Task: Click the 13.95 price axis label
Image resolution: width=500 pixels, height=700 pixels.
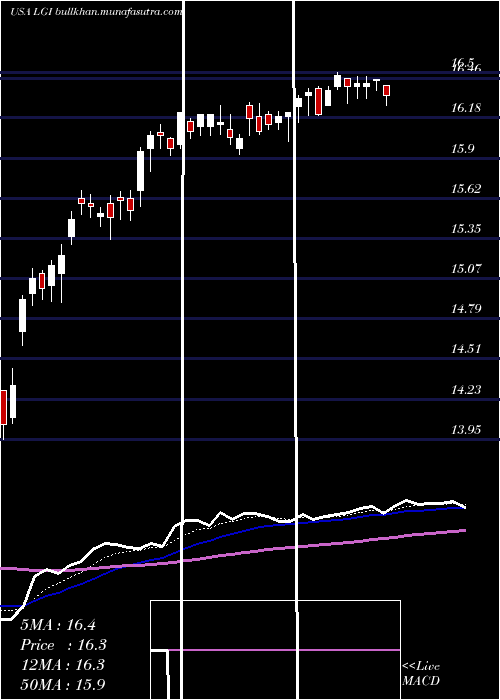Action: (466, 429)
